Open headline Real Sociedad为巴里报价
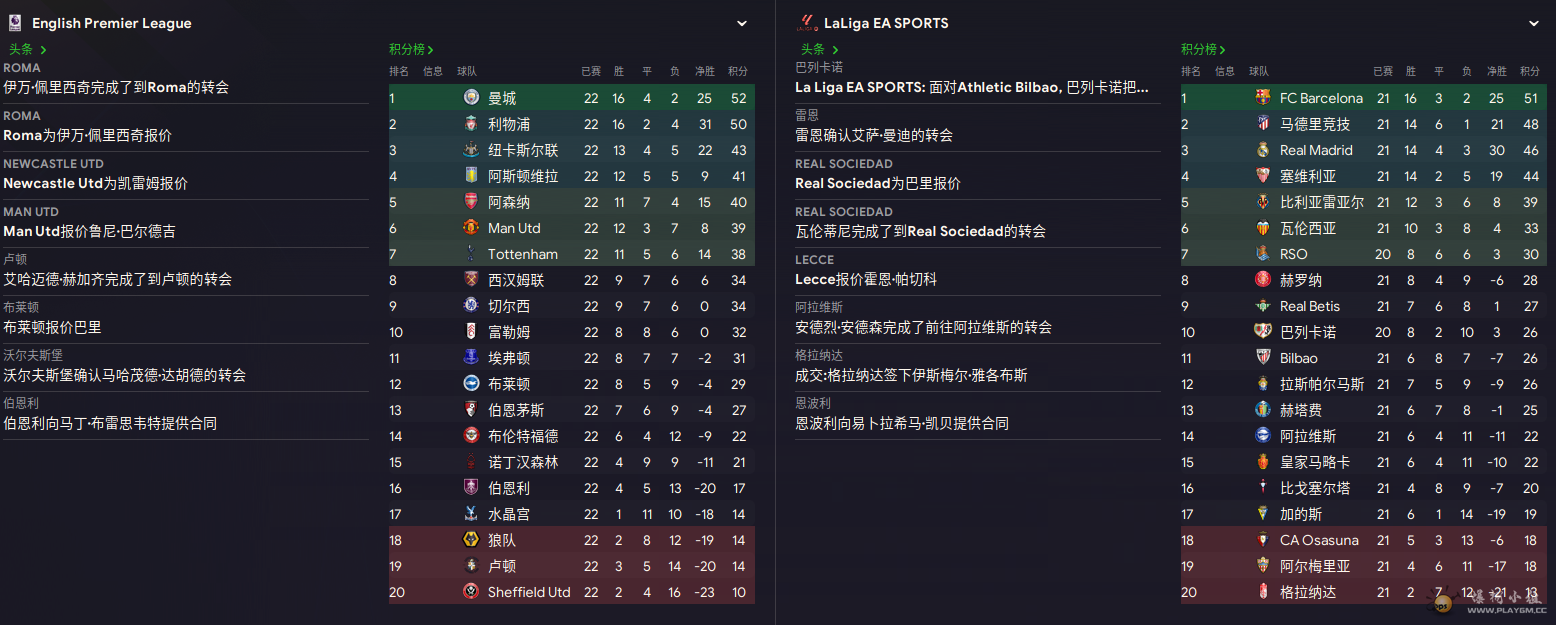The width and height of the screenshot is (1556, 625). (x=878, y=183)
